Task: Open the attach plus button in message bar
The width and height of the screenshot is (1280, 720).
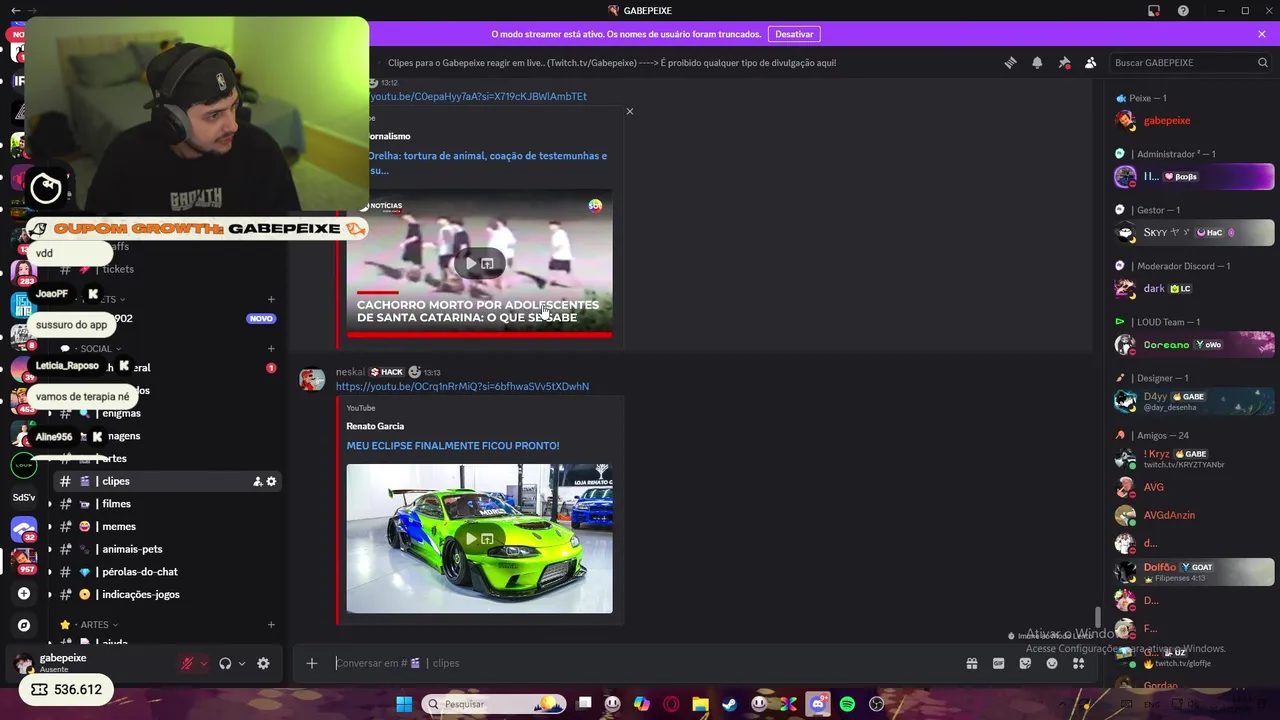Action: [x=312, y=663]
